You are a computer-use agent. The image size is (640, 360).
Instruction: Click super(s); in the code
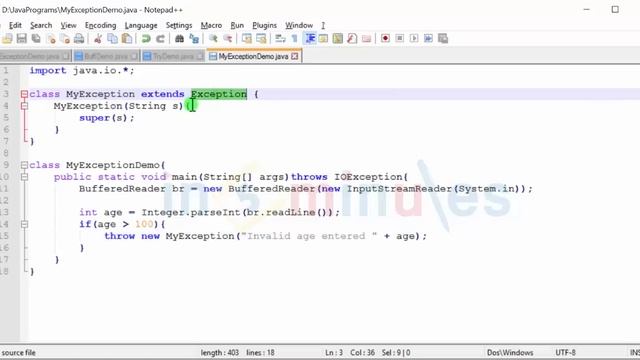(x=107, y=118)
